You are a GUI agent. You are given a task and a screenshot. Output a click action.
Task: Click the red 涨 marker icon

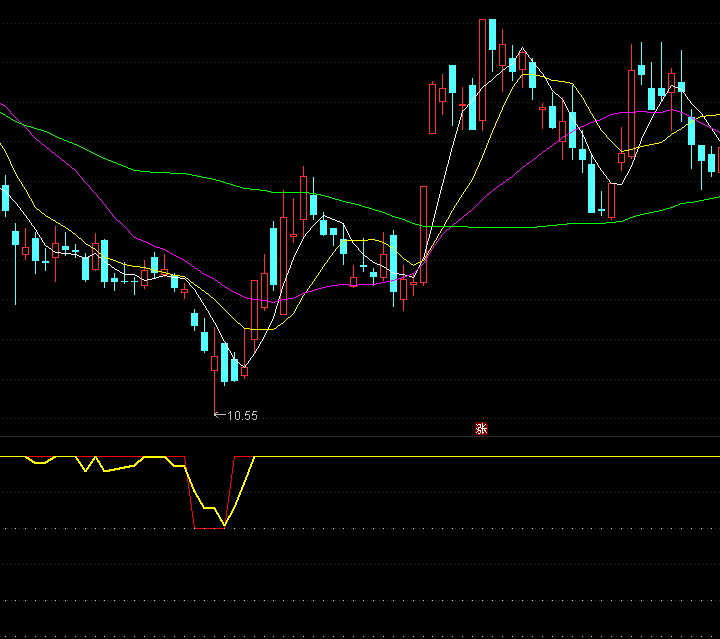(481, 429)
